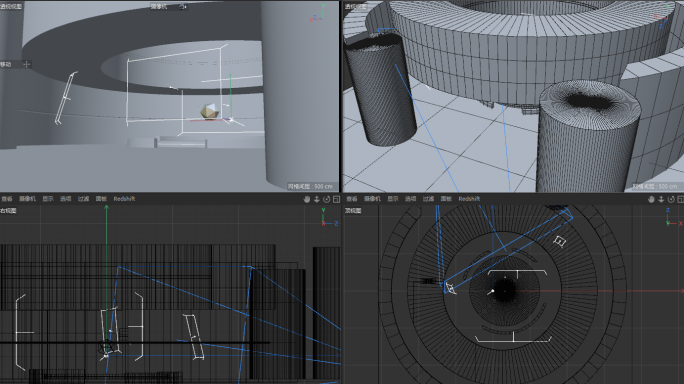The width and height of the screenshot is (684, 384).
Task: Click pan hand icon in right view panel
Action: (307, 199)
